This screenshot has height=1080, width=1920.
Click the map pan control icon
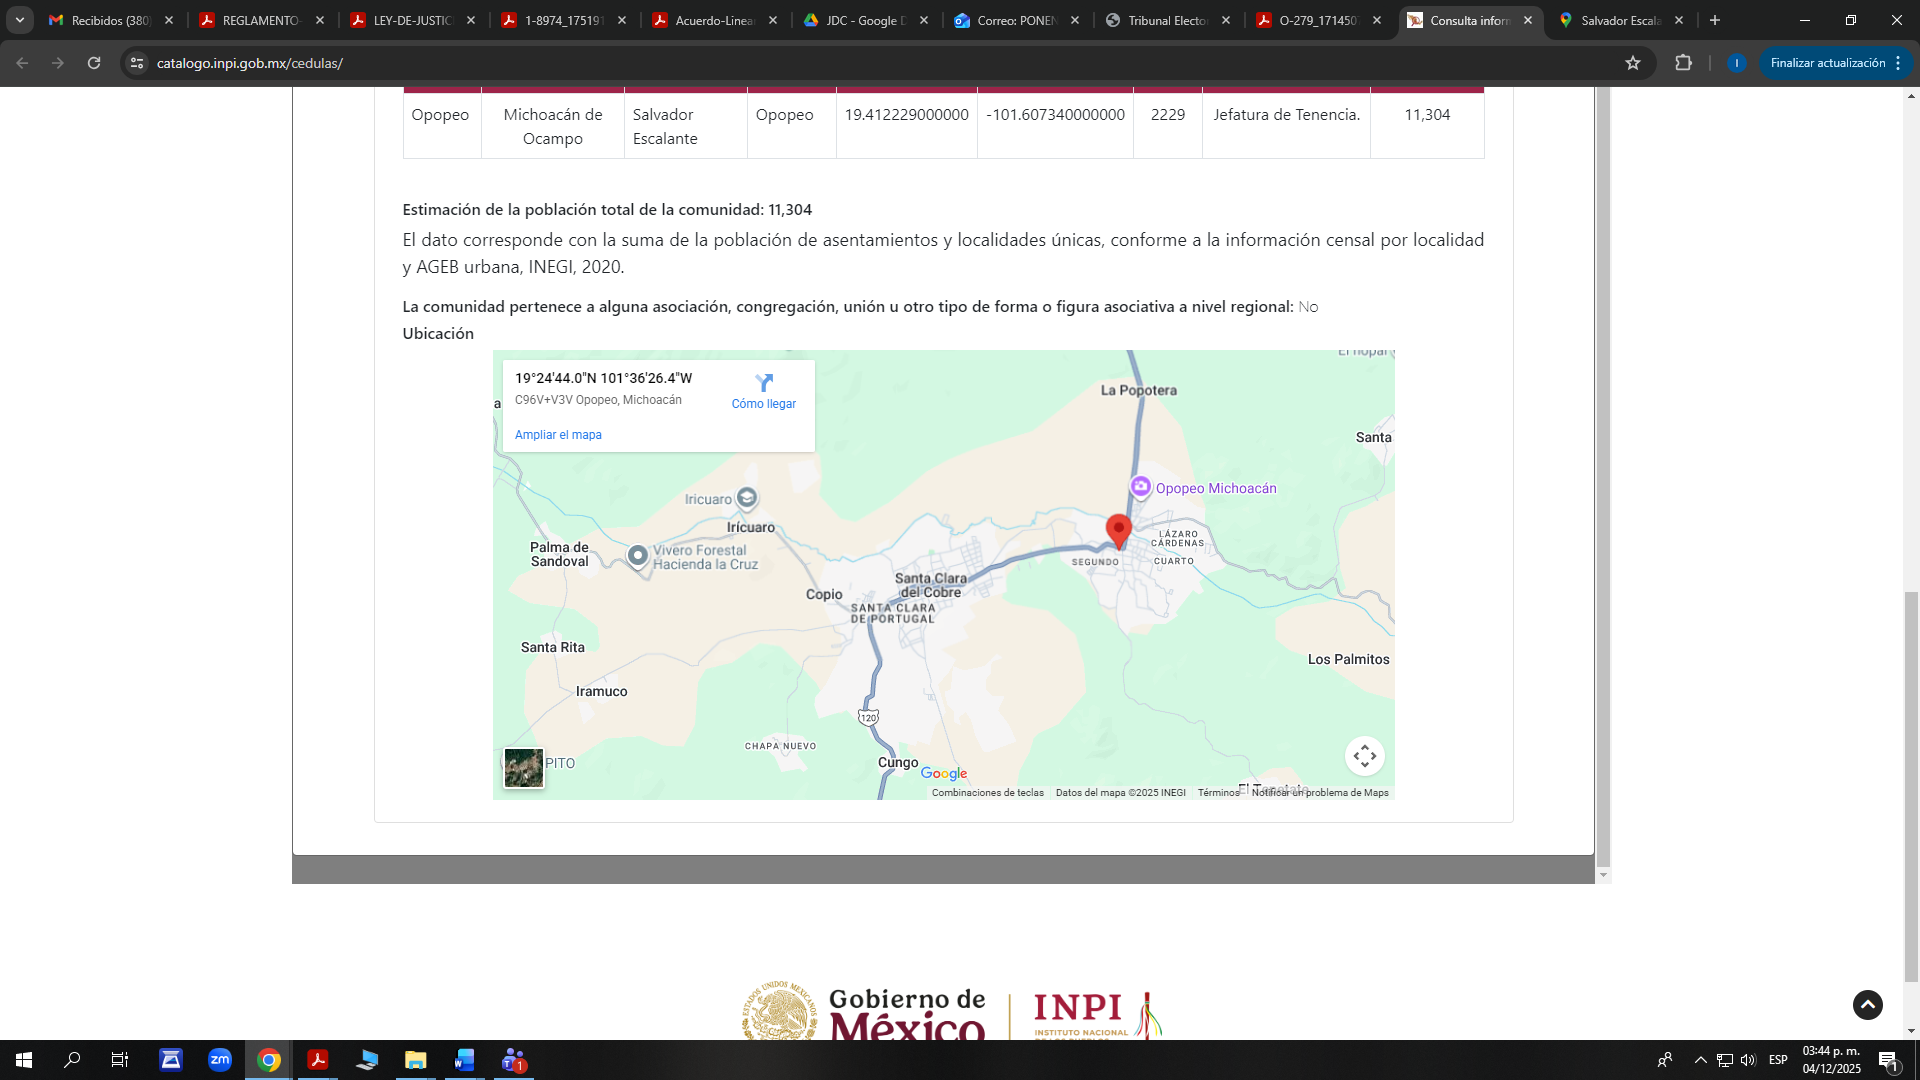pyautogui.click(x=1365, y=755)
